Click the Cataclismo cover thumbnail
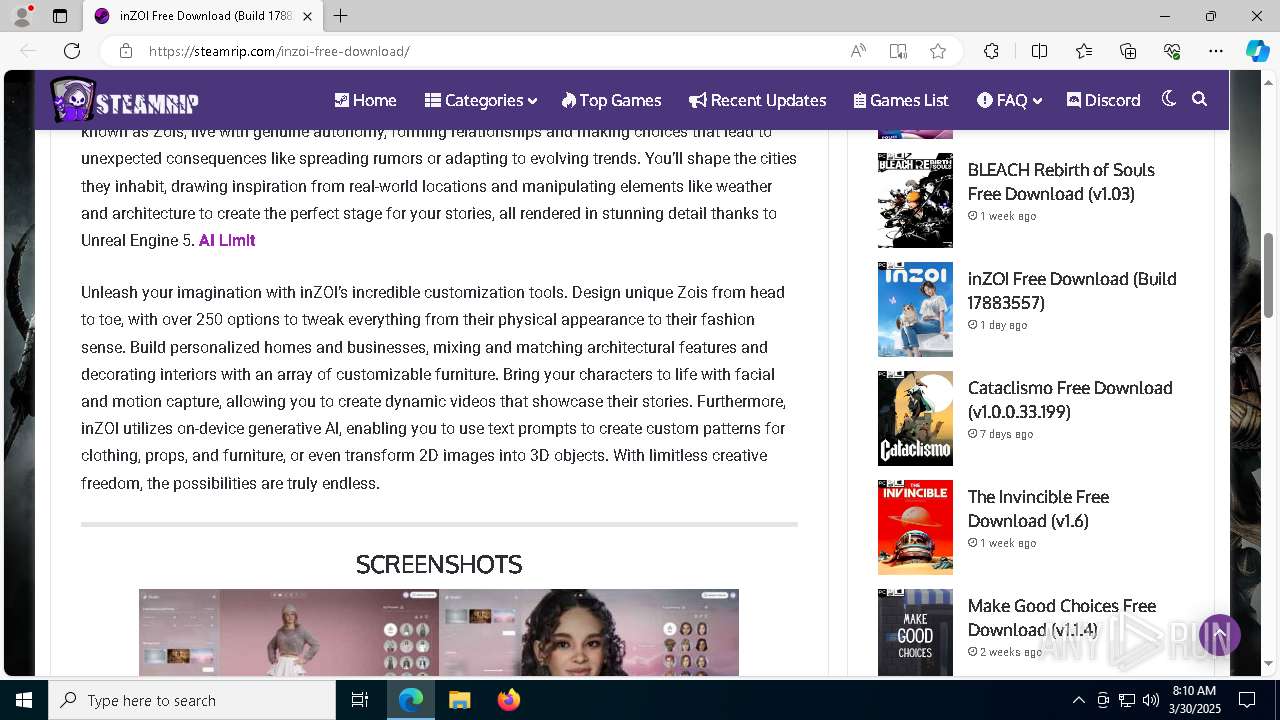 (x=915, y=418)
